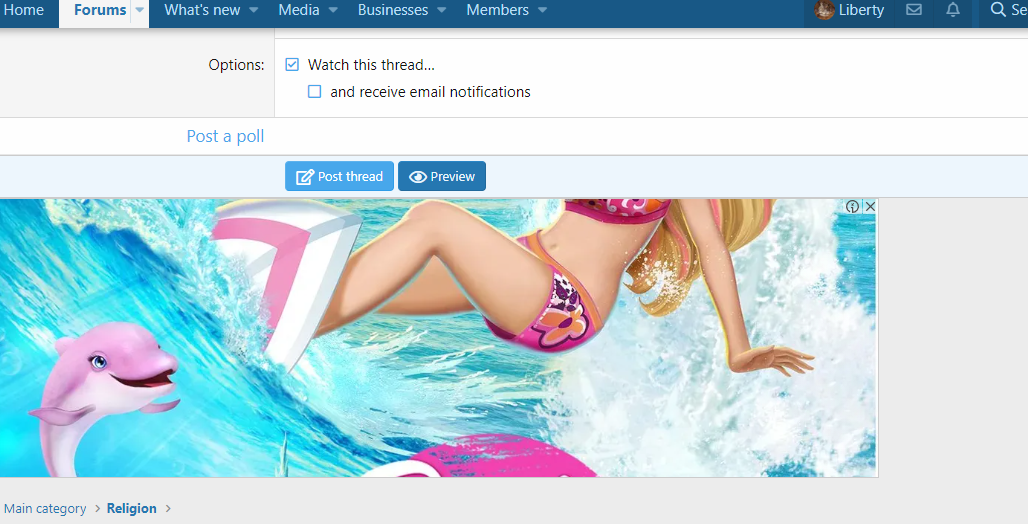Click the search magnifier icon

[x=997, y=10]
